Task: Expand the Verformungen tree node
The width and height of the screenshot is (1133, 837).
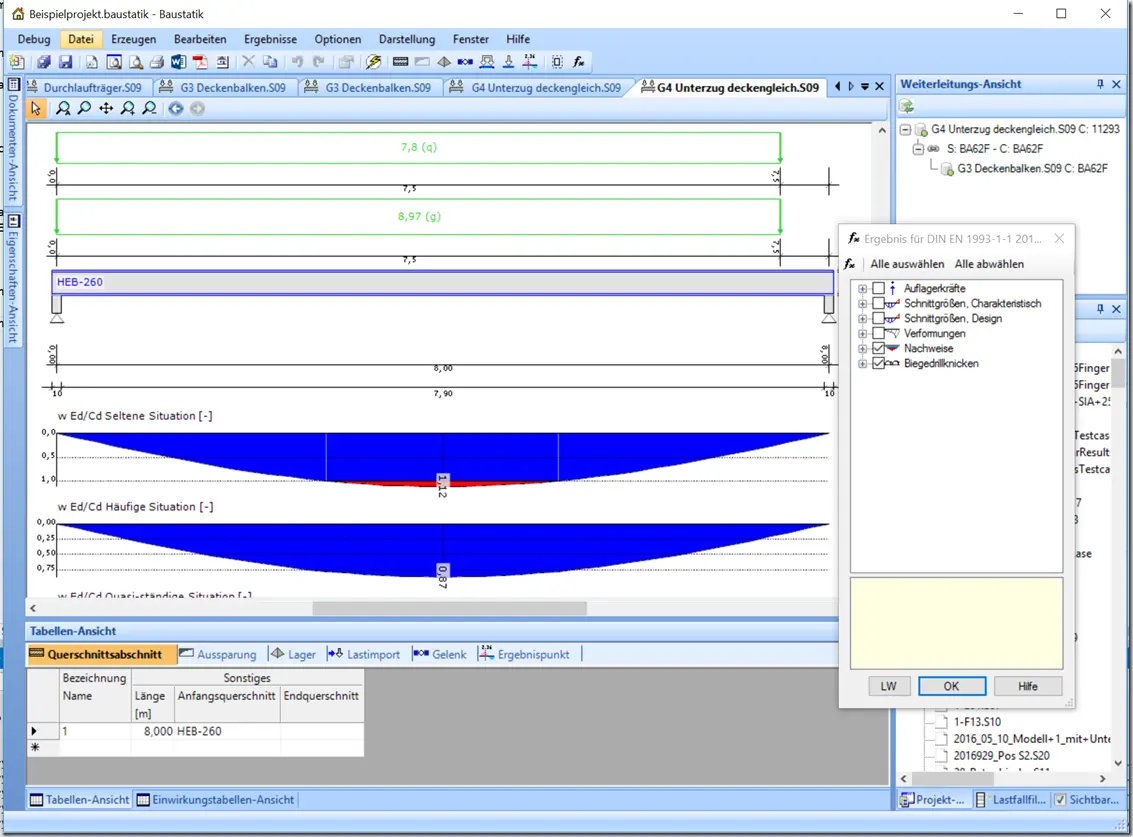Action: pos(862,334)
